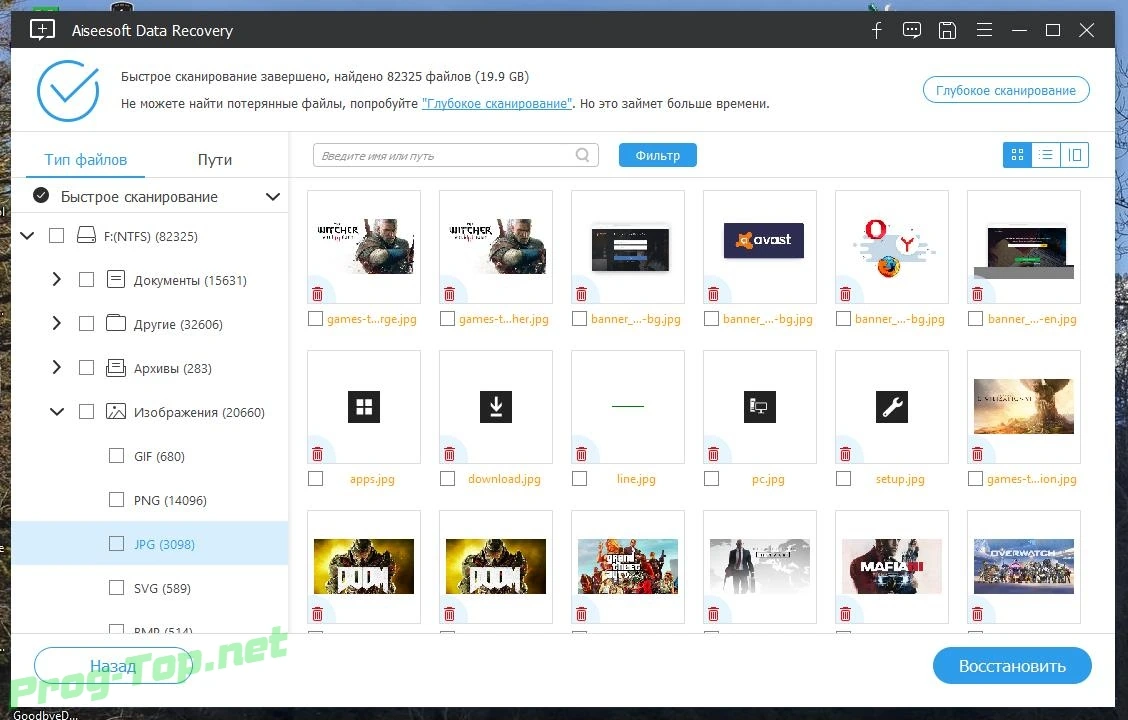Click the file name search field
Image resolution: width=1128 pixels, height=720 pixels.
click(x=455, y=155)
